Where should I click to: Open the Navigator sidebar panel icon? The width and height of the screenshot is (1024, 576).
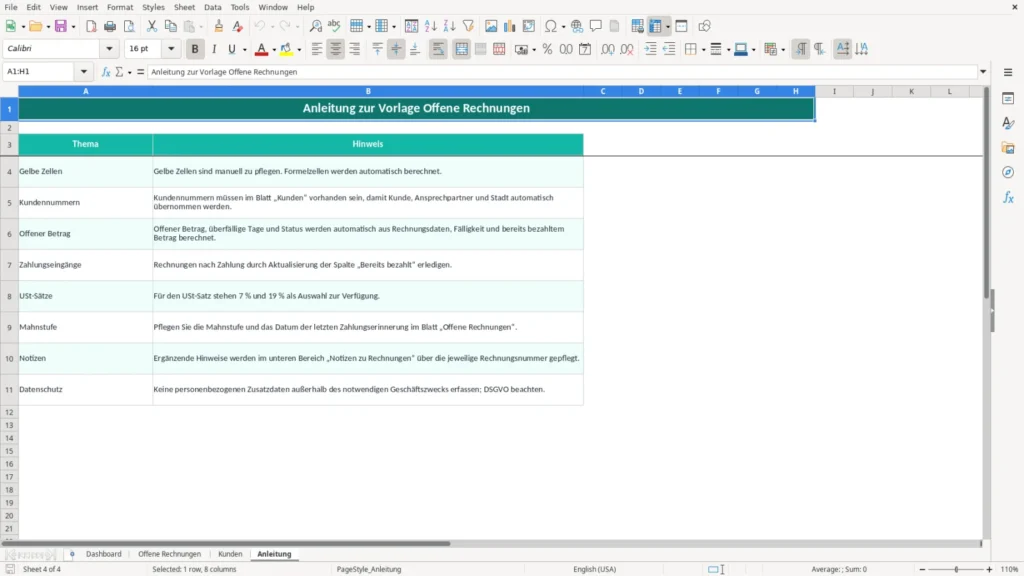1008,172
